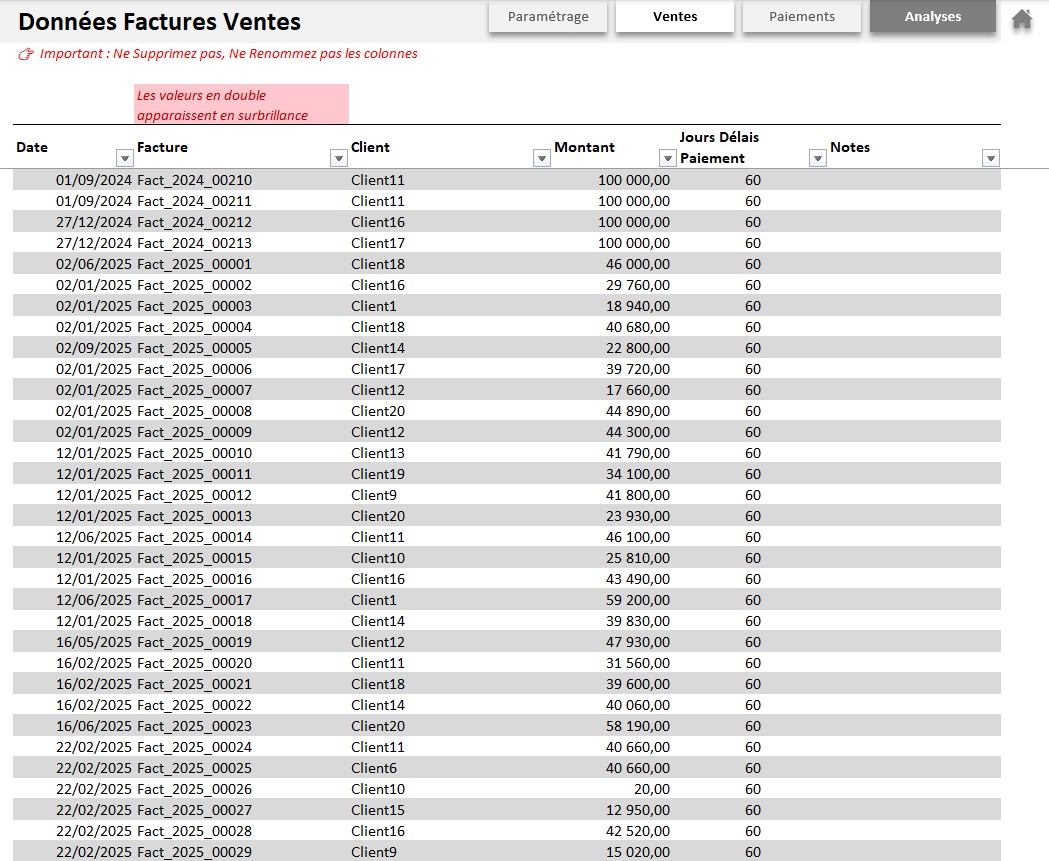Open the Paiements tab
1049x861 pixels.
tap(801, 17)
